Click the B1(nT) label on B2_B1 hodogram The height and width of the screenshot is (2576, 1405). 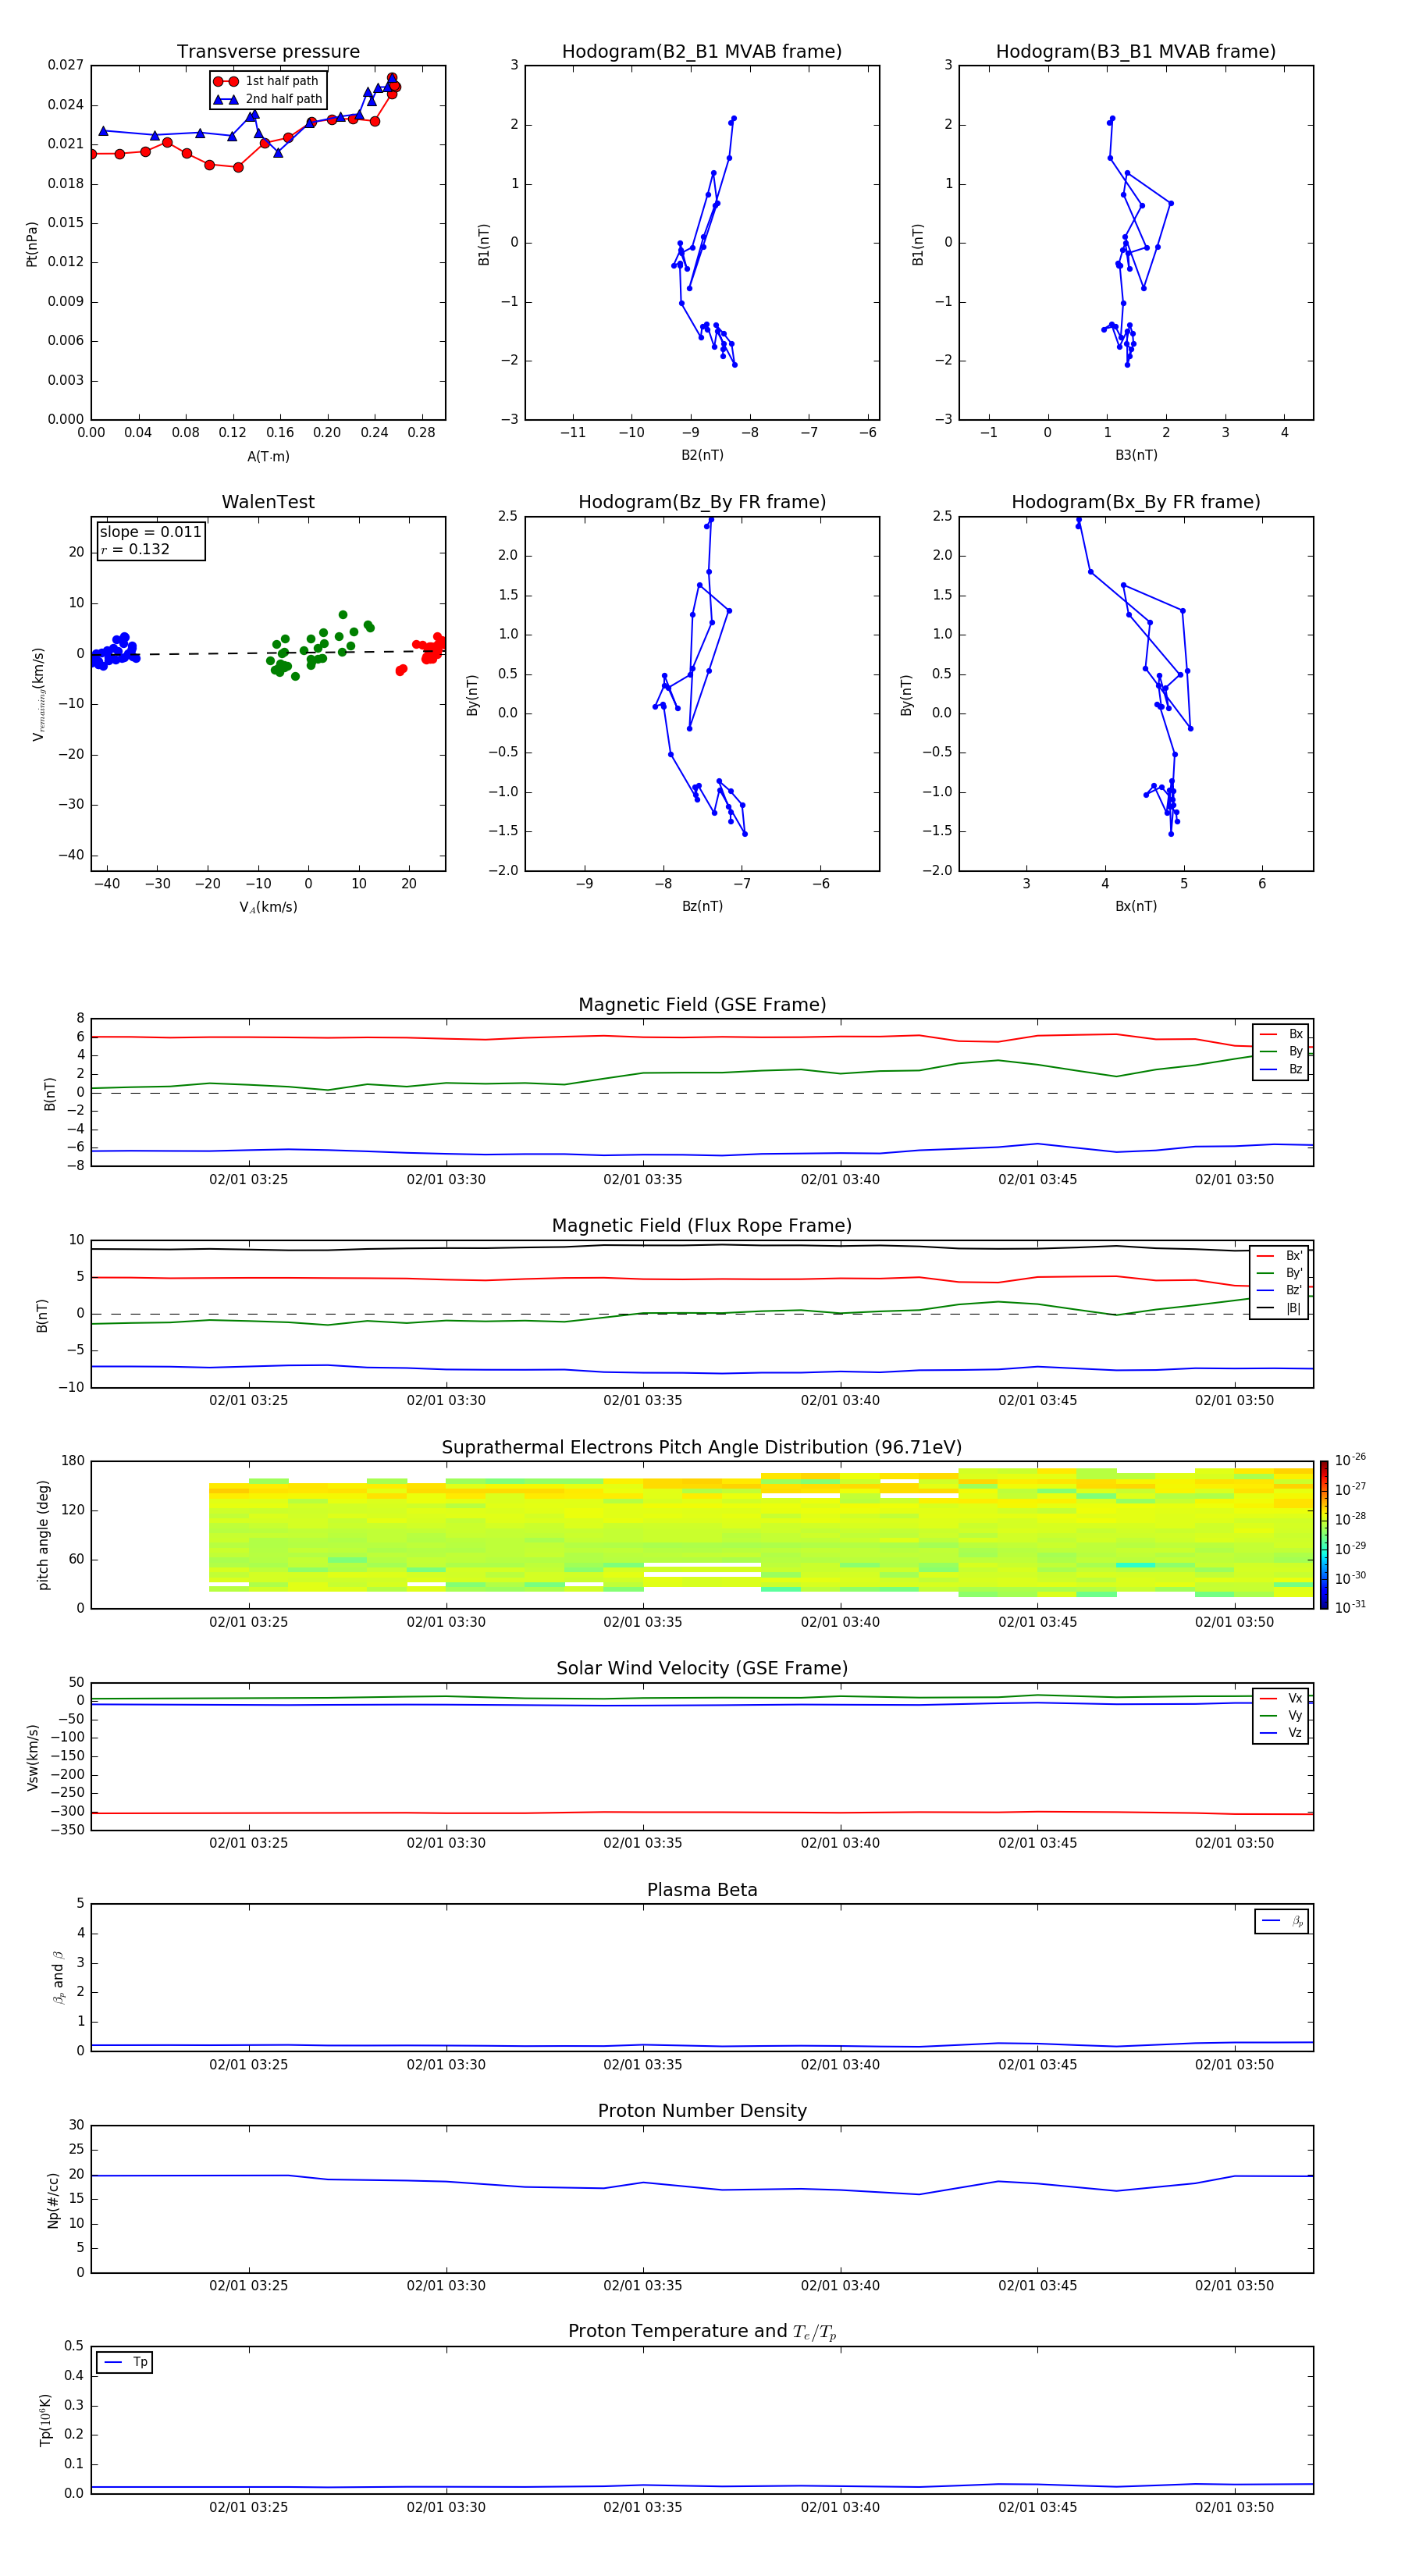(484, 244)
